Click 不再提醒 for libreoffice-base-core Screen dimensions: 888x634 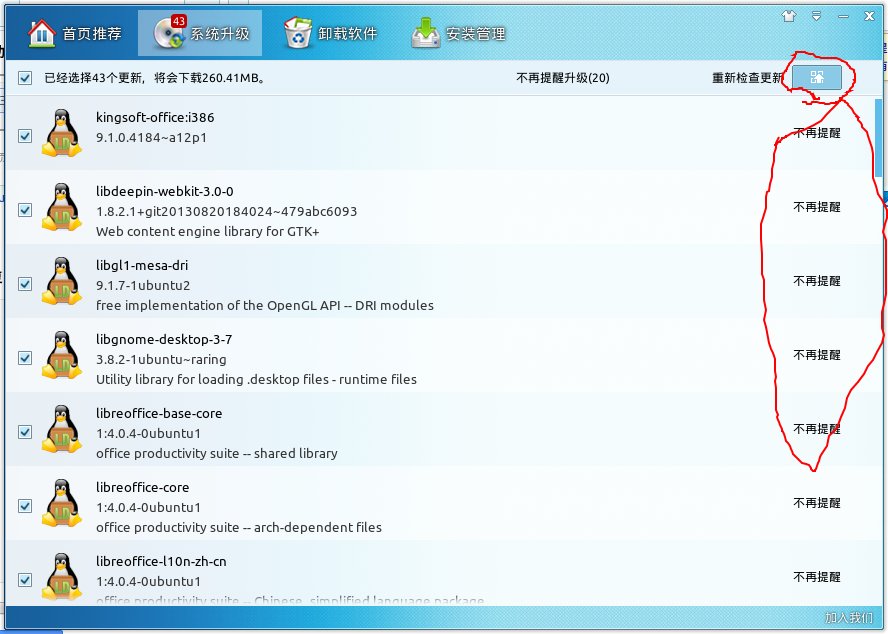tap(817, 429)
